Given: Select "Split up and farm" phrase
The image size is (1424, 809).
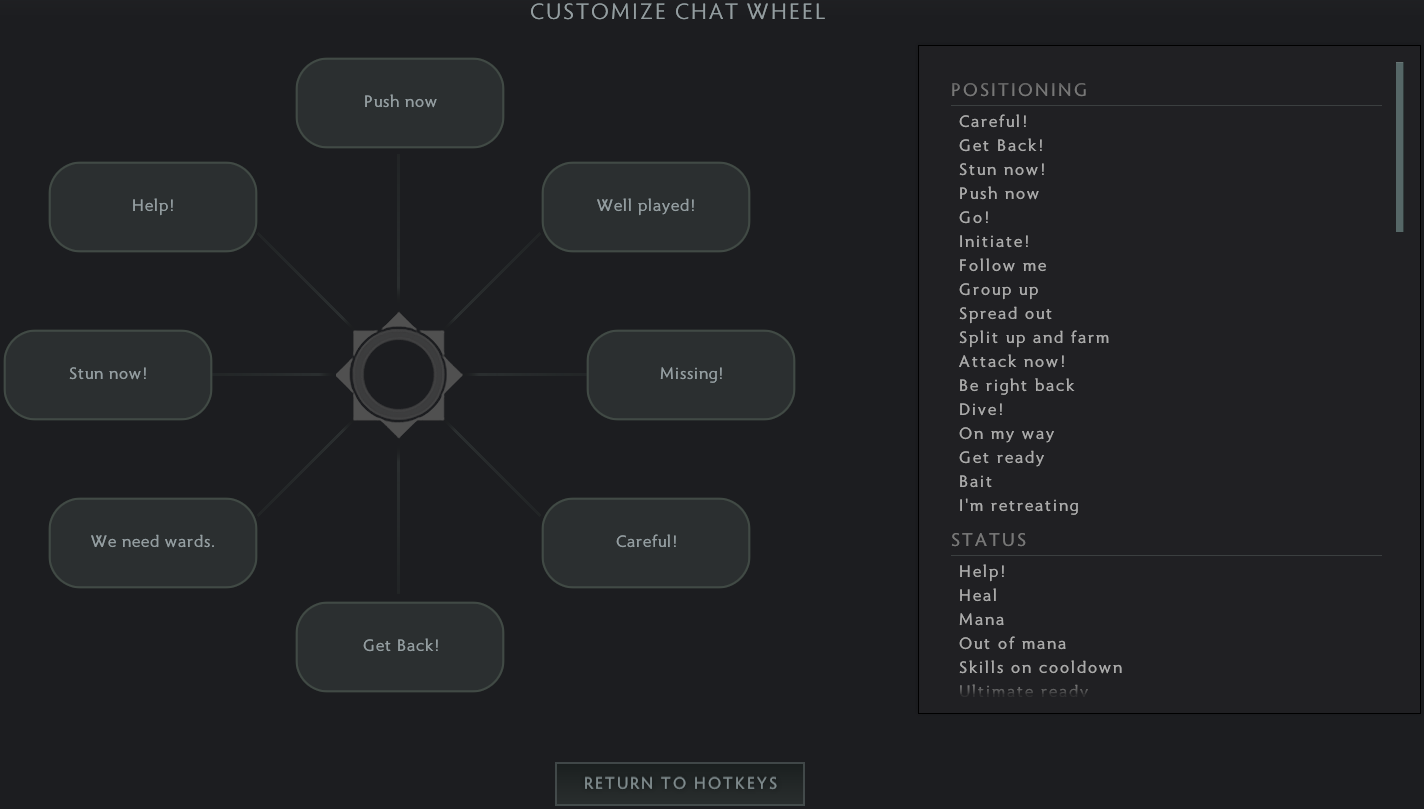Looking at the screenshot, I should [1034, 338].
